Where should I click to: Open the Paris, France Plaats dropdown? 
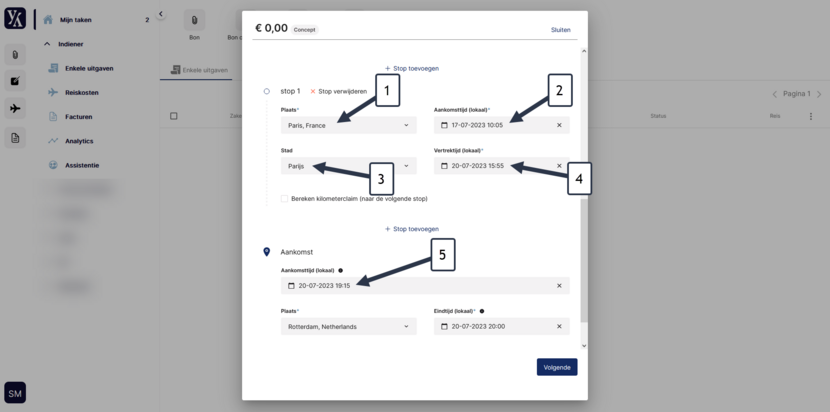click(x=348, y=126)
